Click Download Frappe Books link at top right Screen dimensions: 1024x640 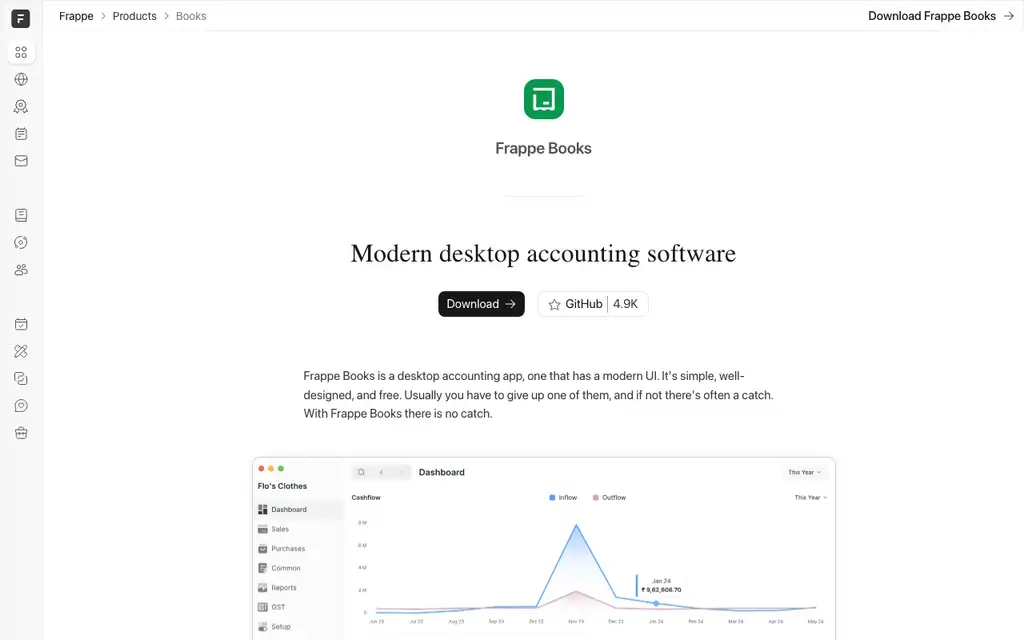[x=940, y=16]
